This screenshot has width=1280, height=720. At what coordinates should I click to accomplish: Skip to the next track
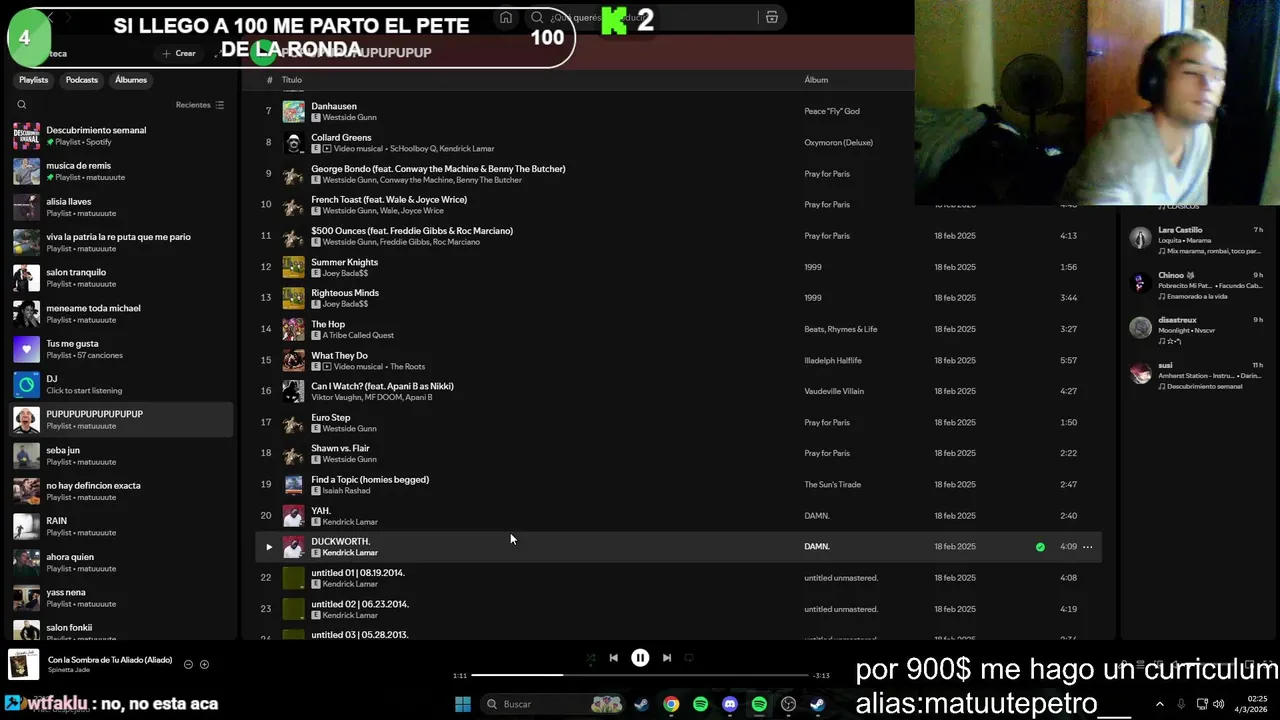[667, 658]
